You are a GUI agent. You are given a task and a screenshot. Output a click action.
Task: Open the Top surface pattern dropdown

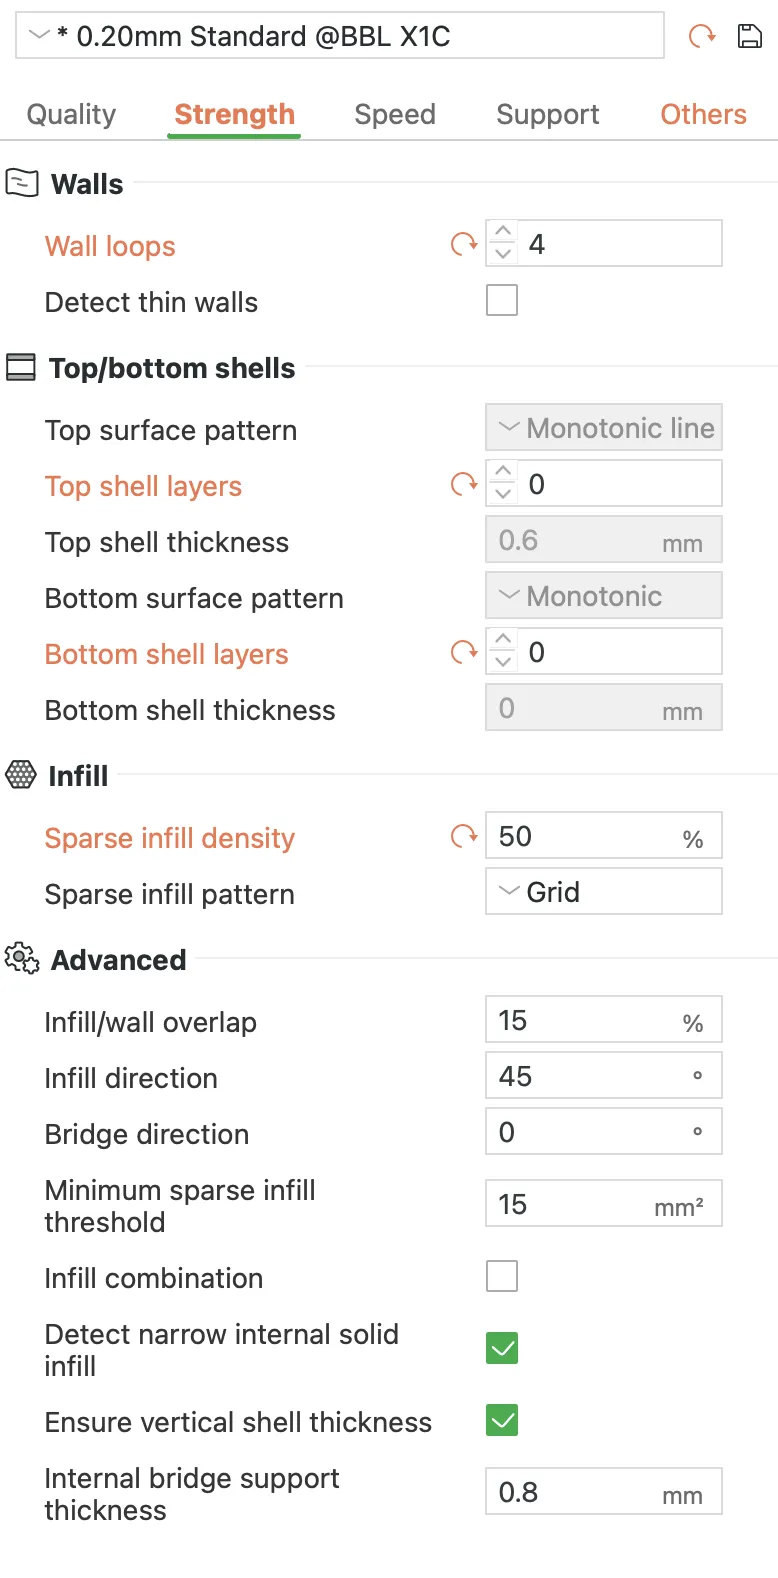pos(604,428)
